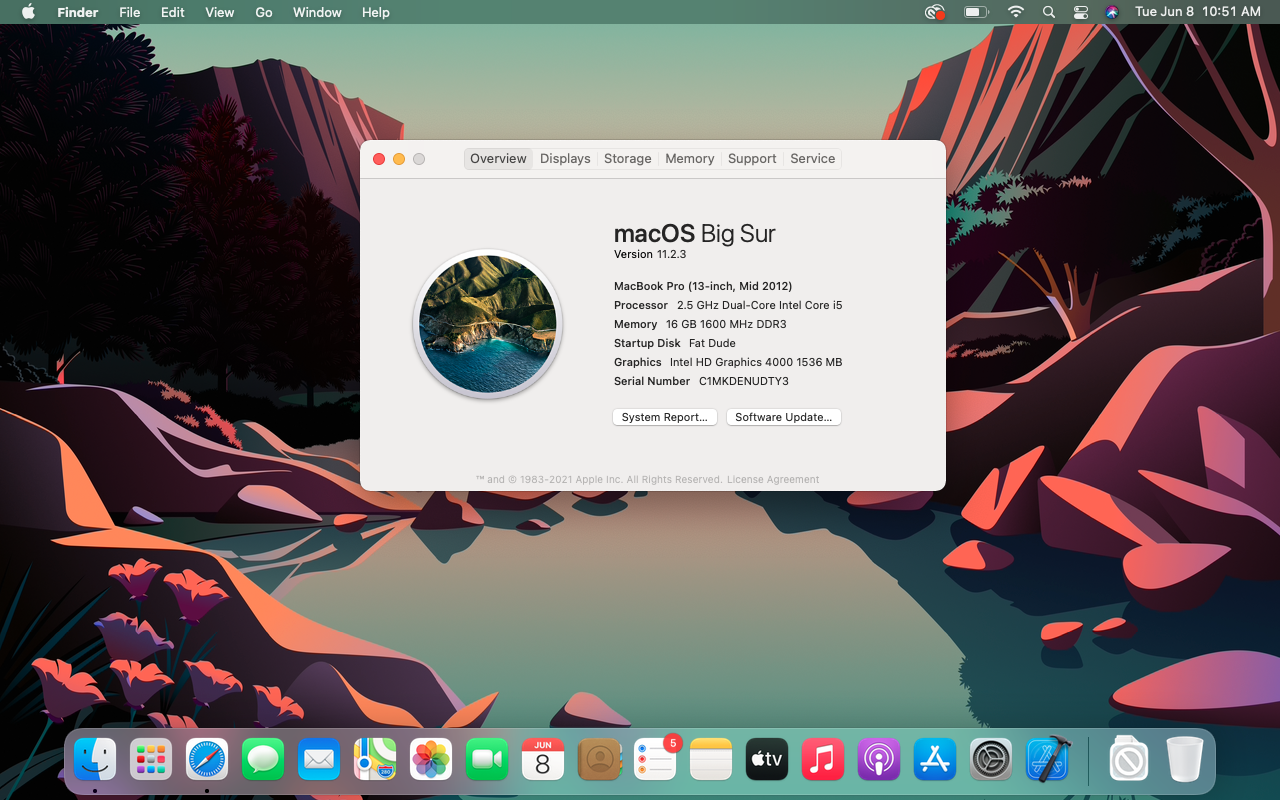Click the 16 GB 1600 MHz DDR3 text
1280x800 pixels.
(726, 324)
